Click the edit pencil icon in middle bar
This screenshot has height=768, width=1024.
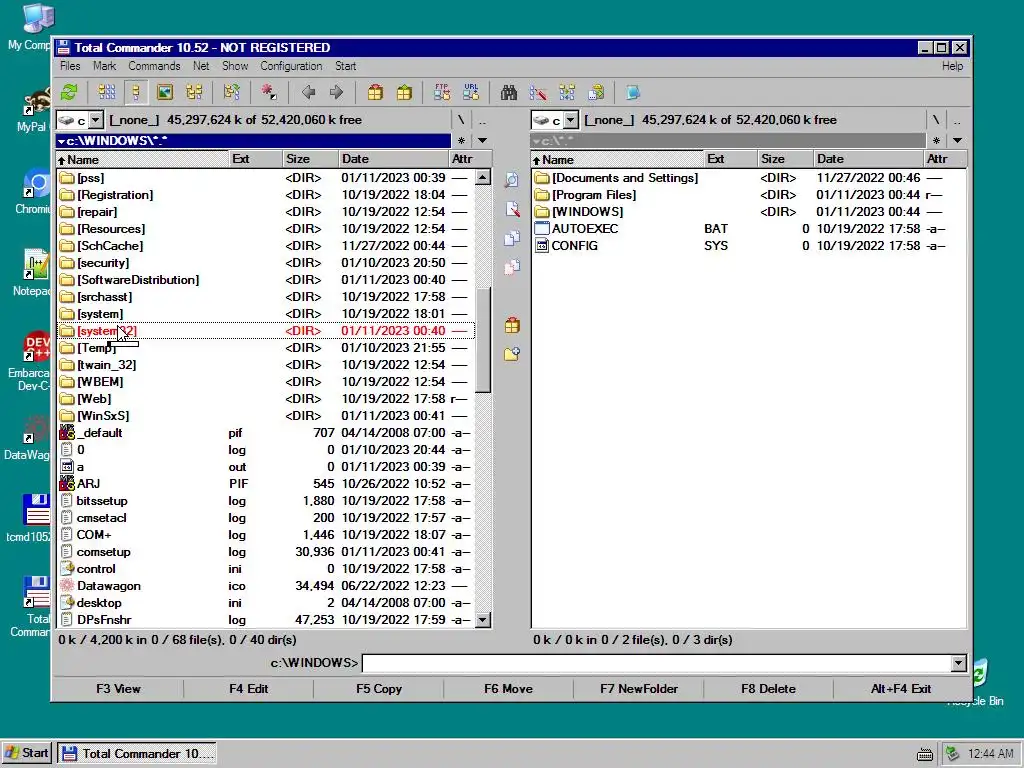(x=512, y=209)
